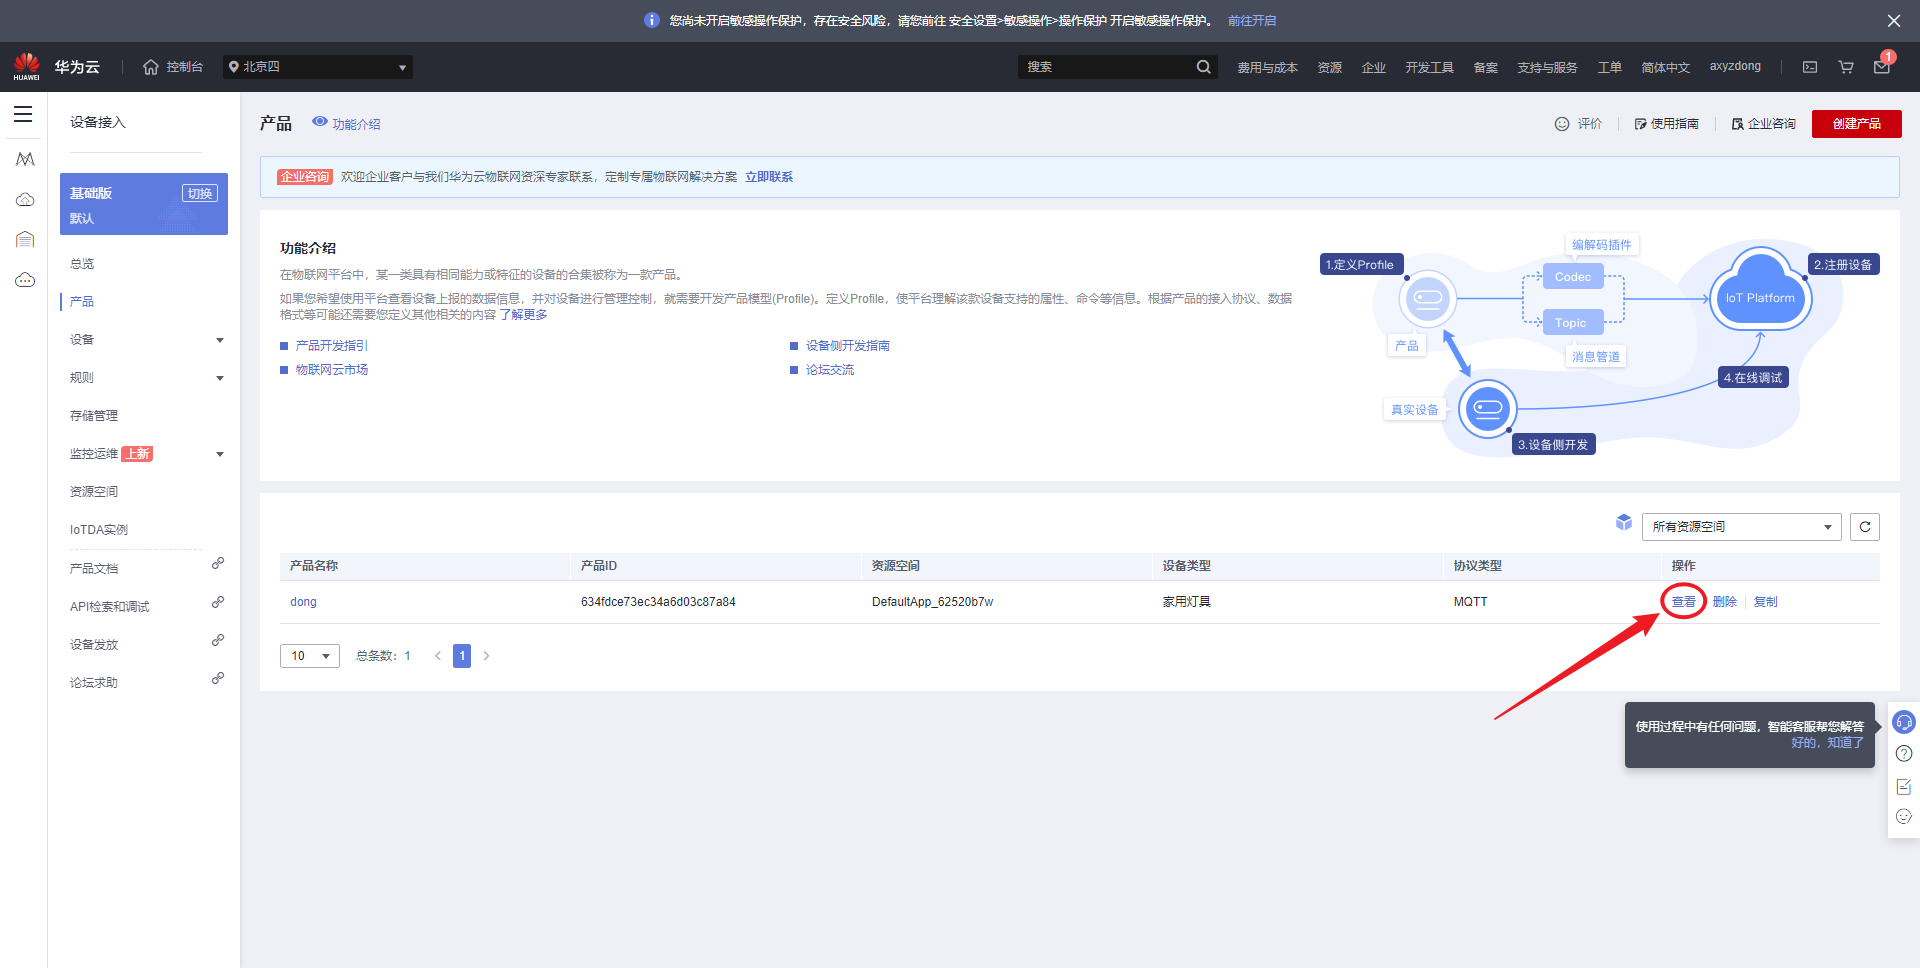Click the 控制台 home console link

[173, 67]
